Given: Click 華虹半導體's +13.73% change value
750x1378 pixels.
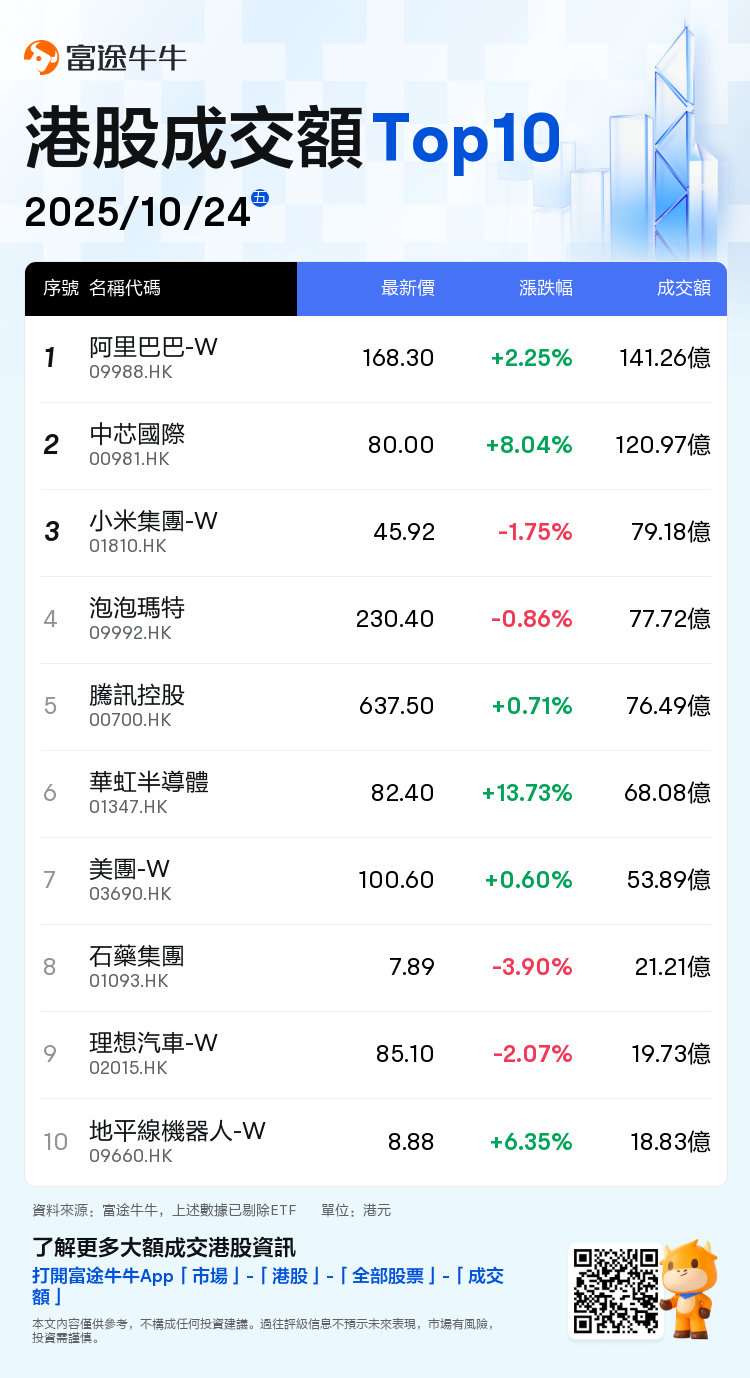Looking at the screenshot, I should 527,793.
